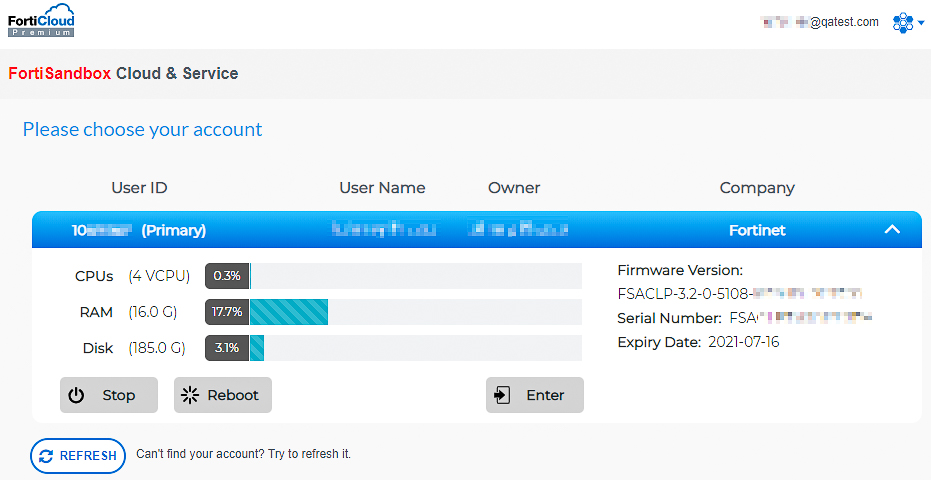Screen dimensions: 931x480
Task: Click the spinner icon on Reboot button
Action: [190, 395]
